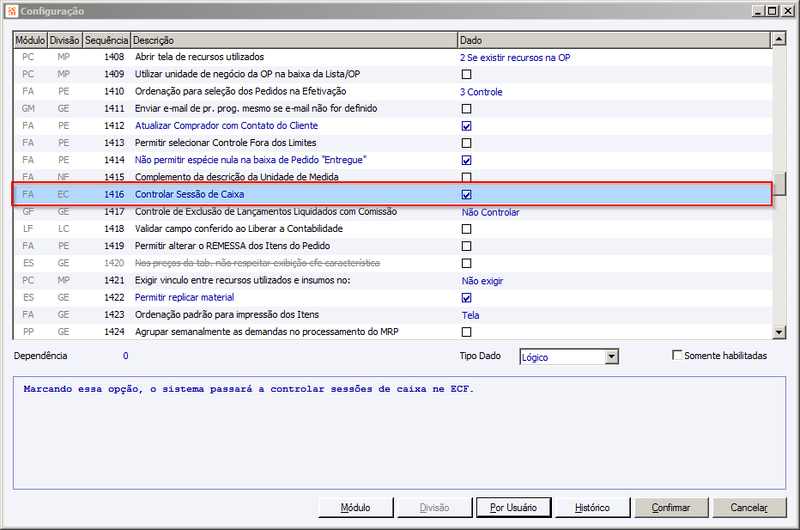Viewport: 800px width, 530px height.
Task: Uncheck Atualizar Comprador com Contato do Cliente
Action: (466, 126)
